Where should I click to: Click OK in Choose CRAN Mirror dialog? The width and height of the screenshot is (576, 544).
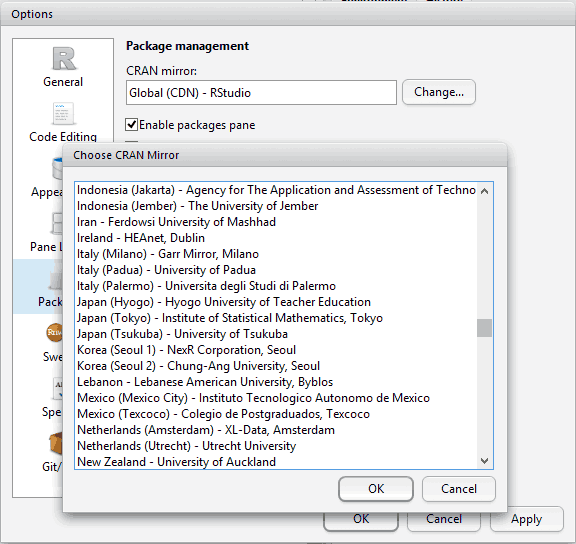376,489
